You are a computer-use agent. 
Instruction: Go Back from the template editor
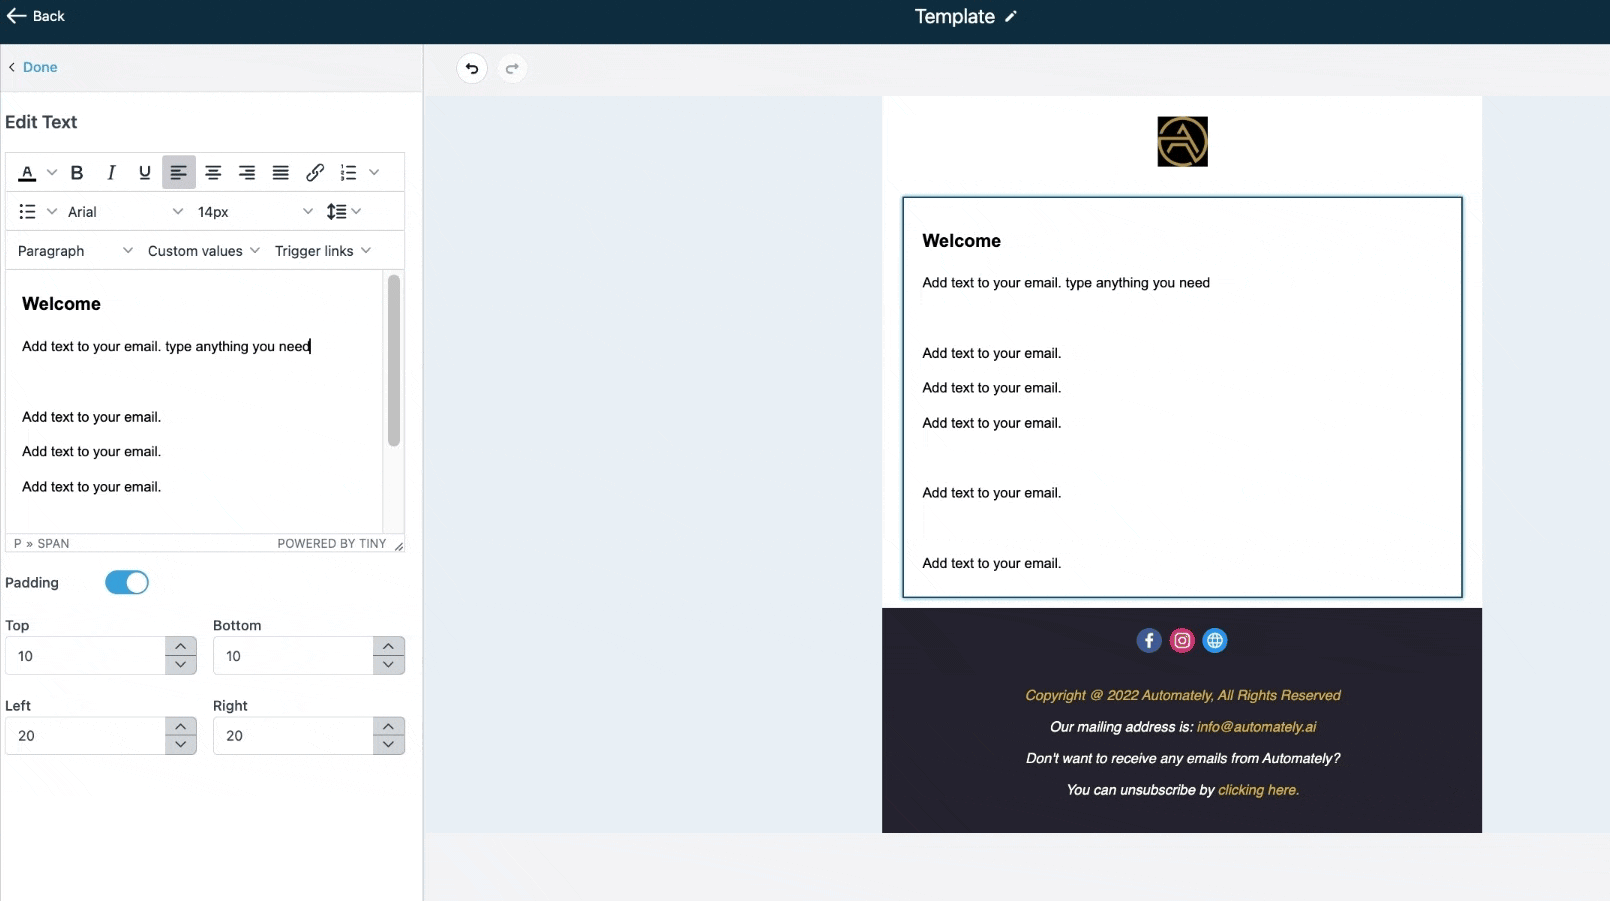(36, 16)
